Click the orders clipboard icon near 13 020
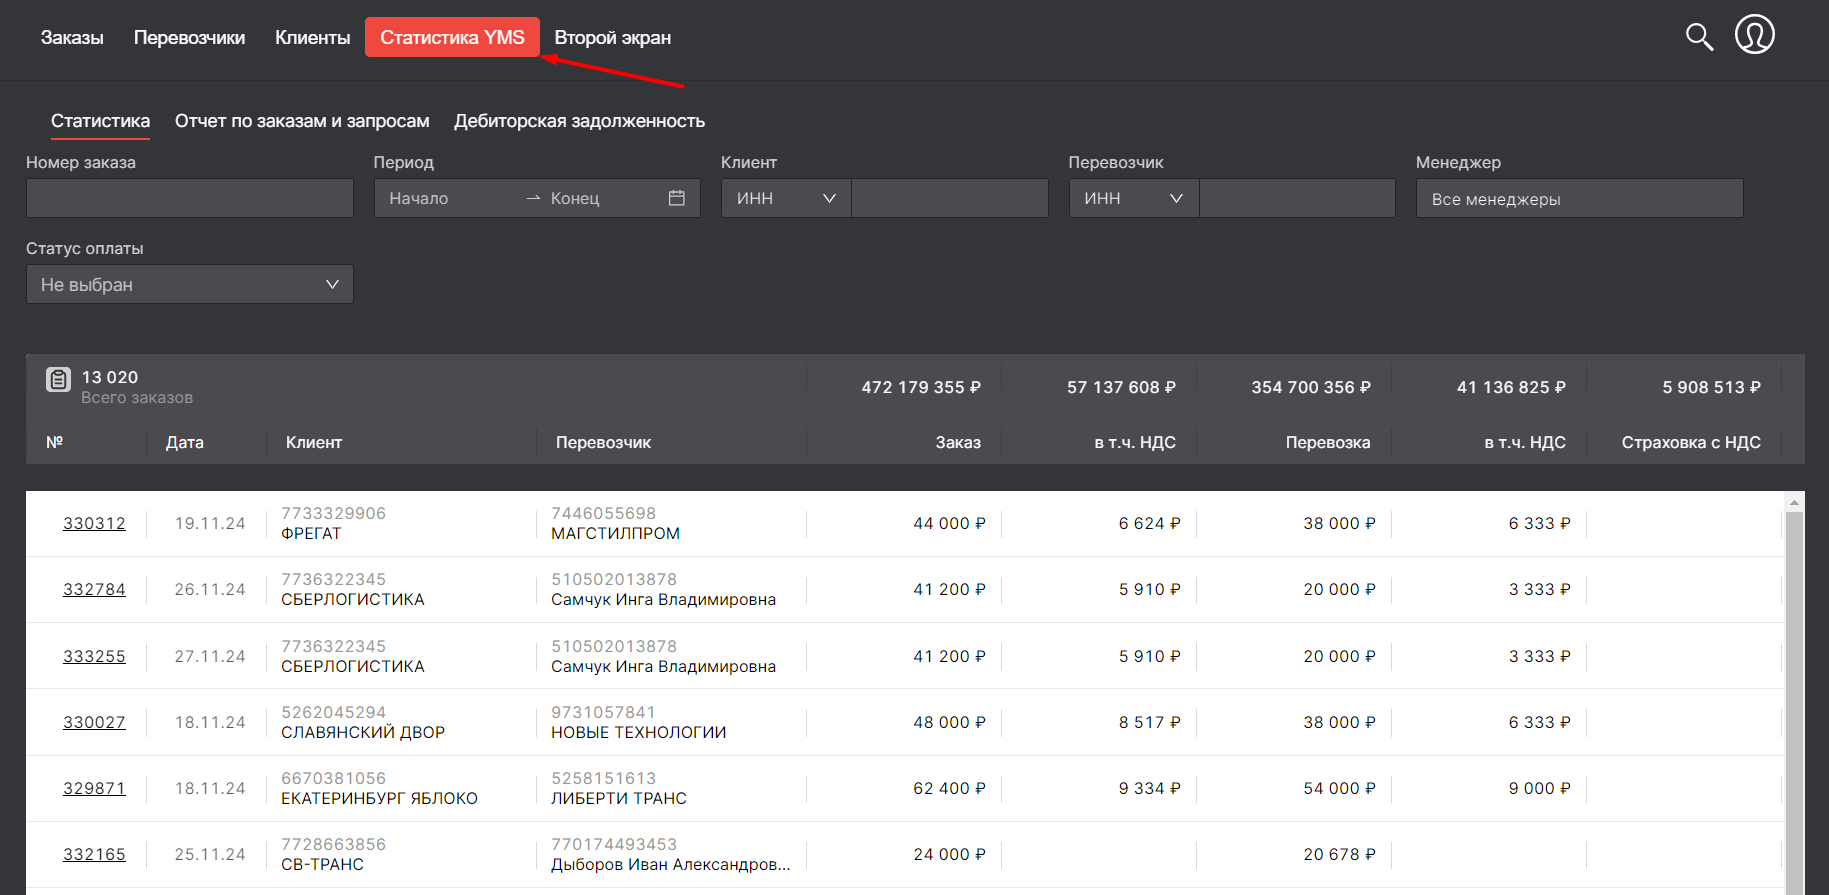The width and height of the screenshot is (1829, 895). pos(58,380)
